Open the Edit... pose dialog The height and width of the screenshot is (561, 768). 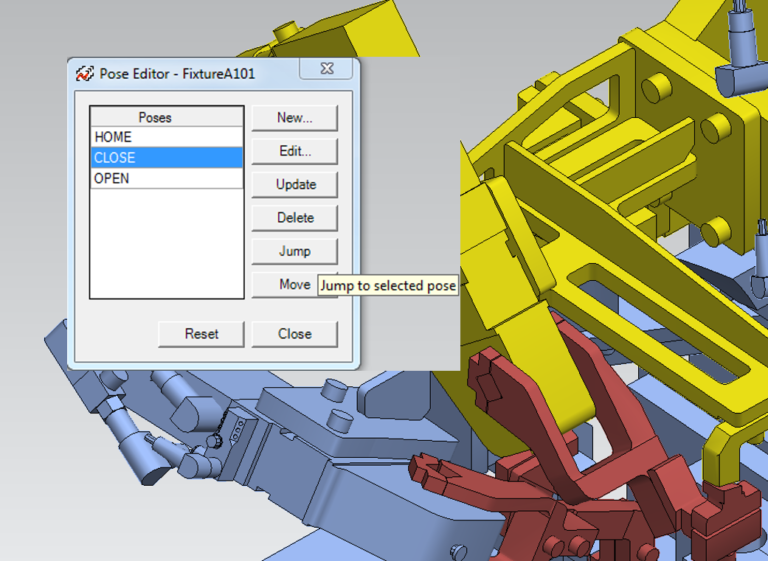[294, 151]
